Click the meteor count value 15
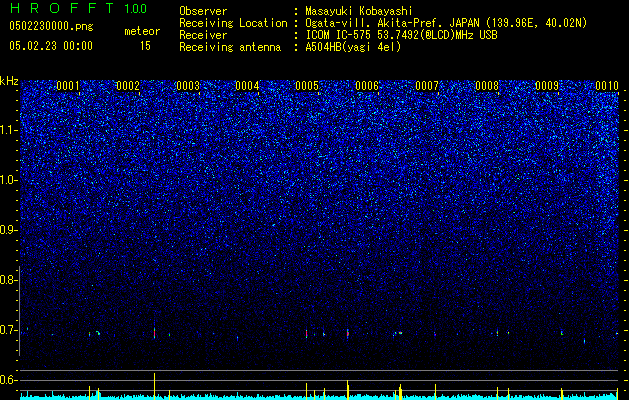The image size is (629, 400). (145, 46)
